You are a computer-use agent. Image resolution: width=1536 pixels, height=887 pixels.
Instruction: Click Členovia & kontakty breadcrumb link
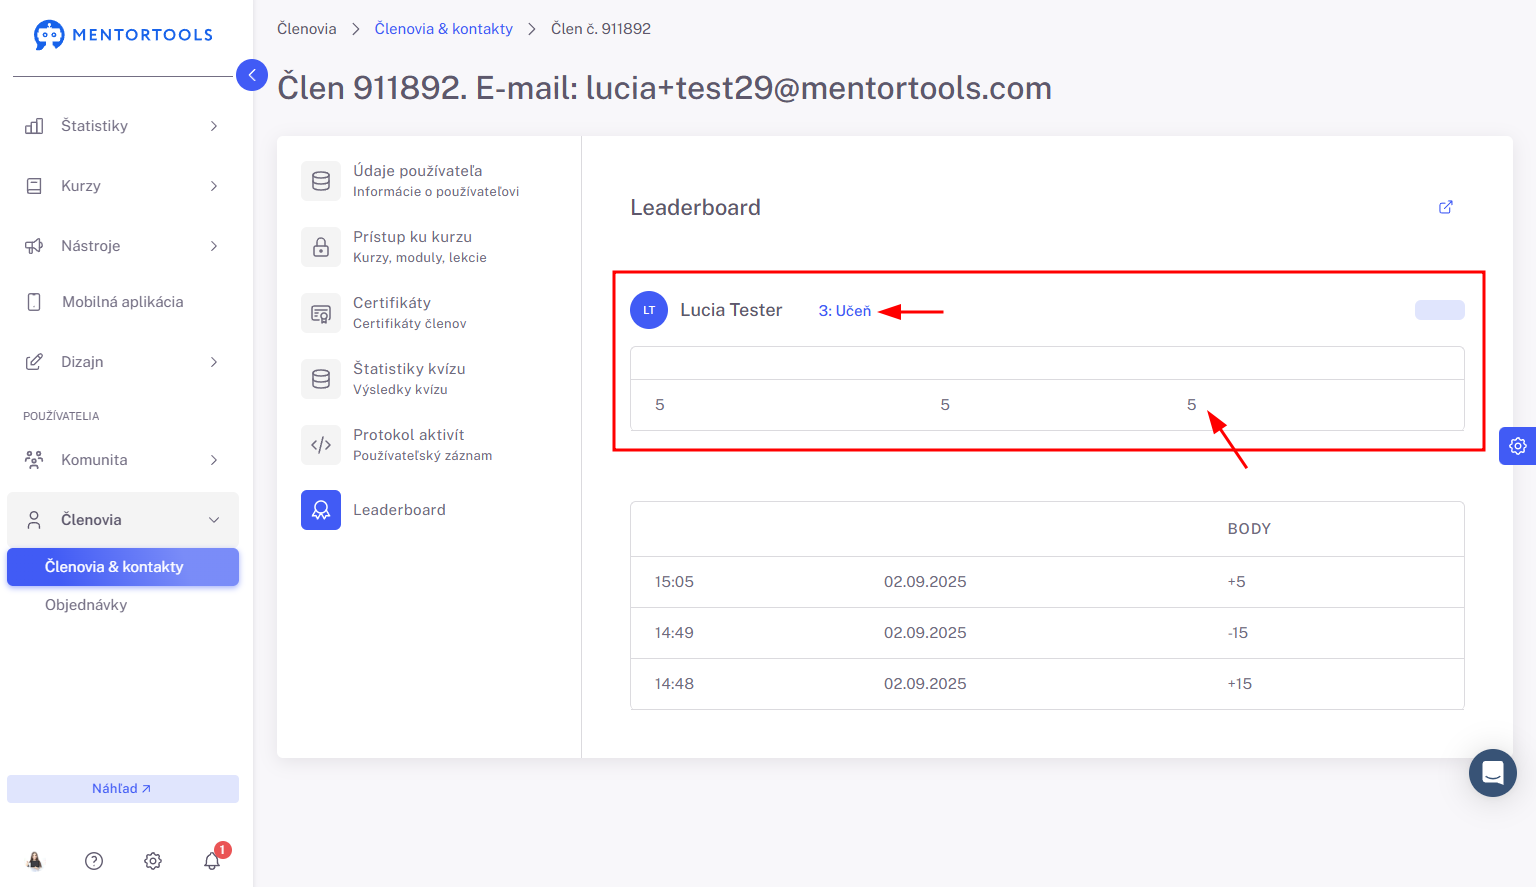(443, 29)
